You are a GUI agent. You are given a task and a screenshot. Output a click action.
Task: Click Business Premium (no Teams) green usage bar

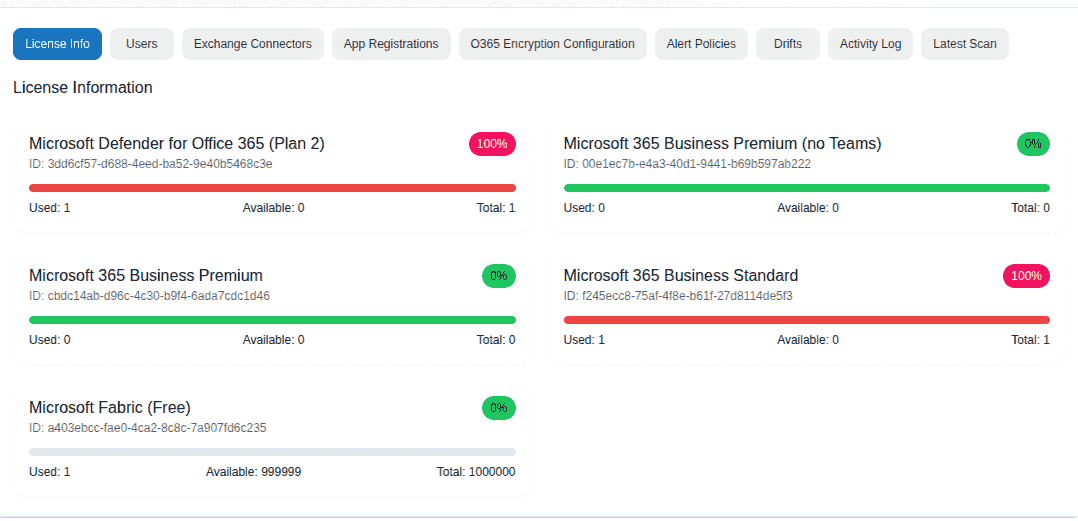(806, 188)
